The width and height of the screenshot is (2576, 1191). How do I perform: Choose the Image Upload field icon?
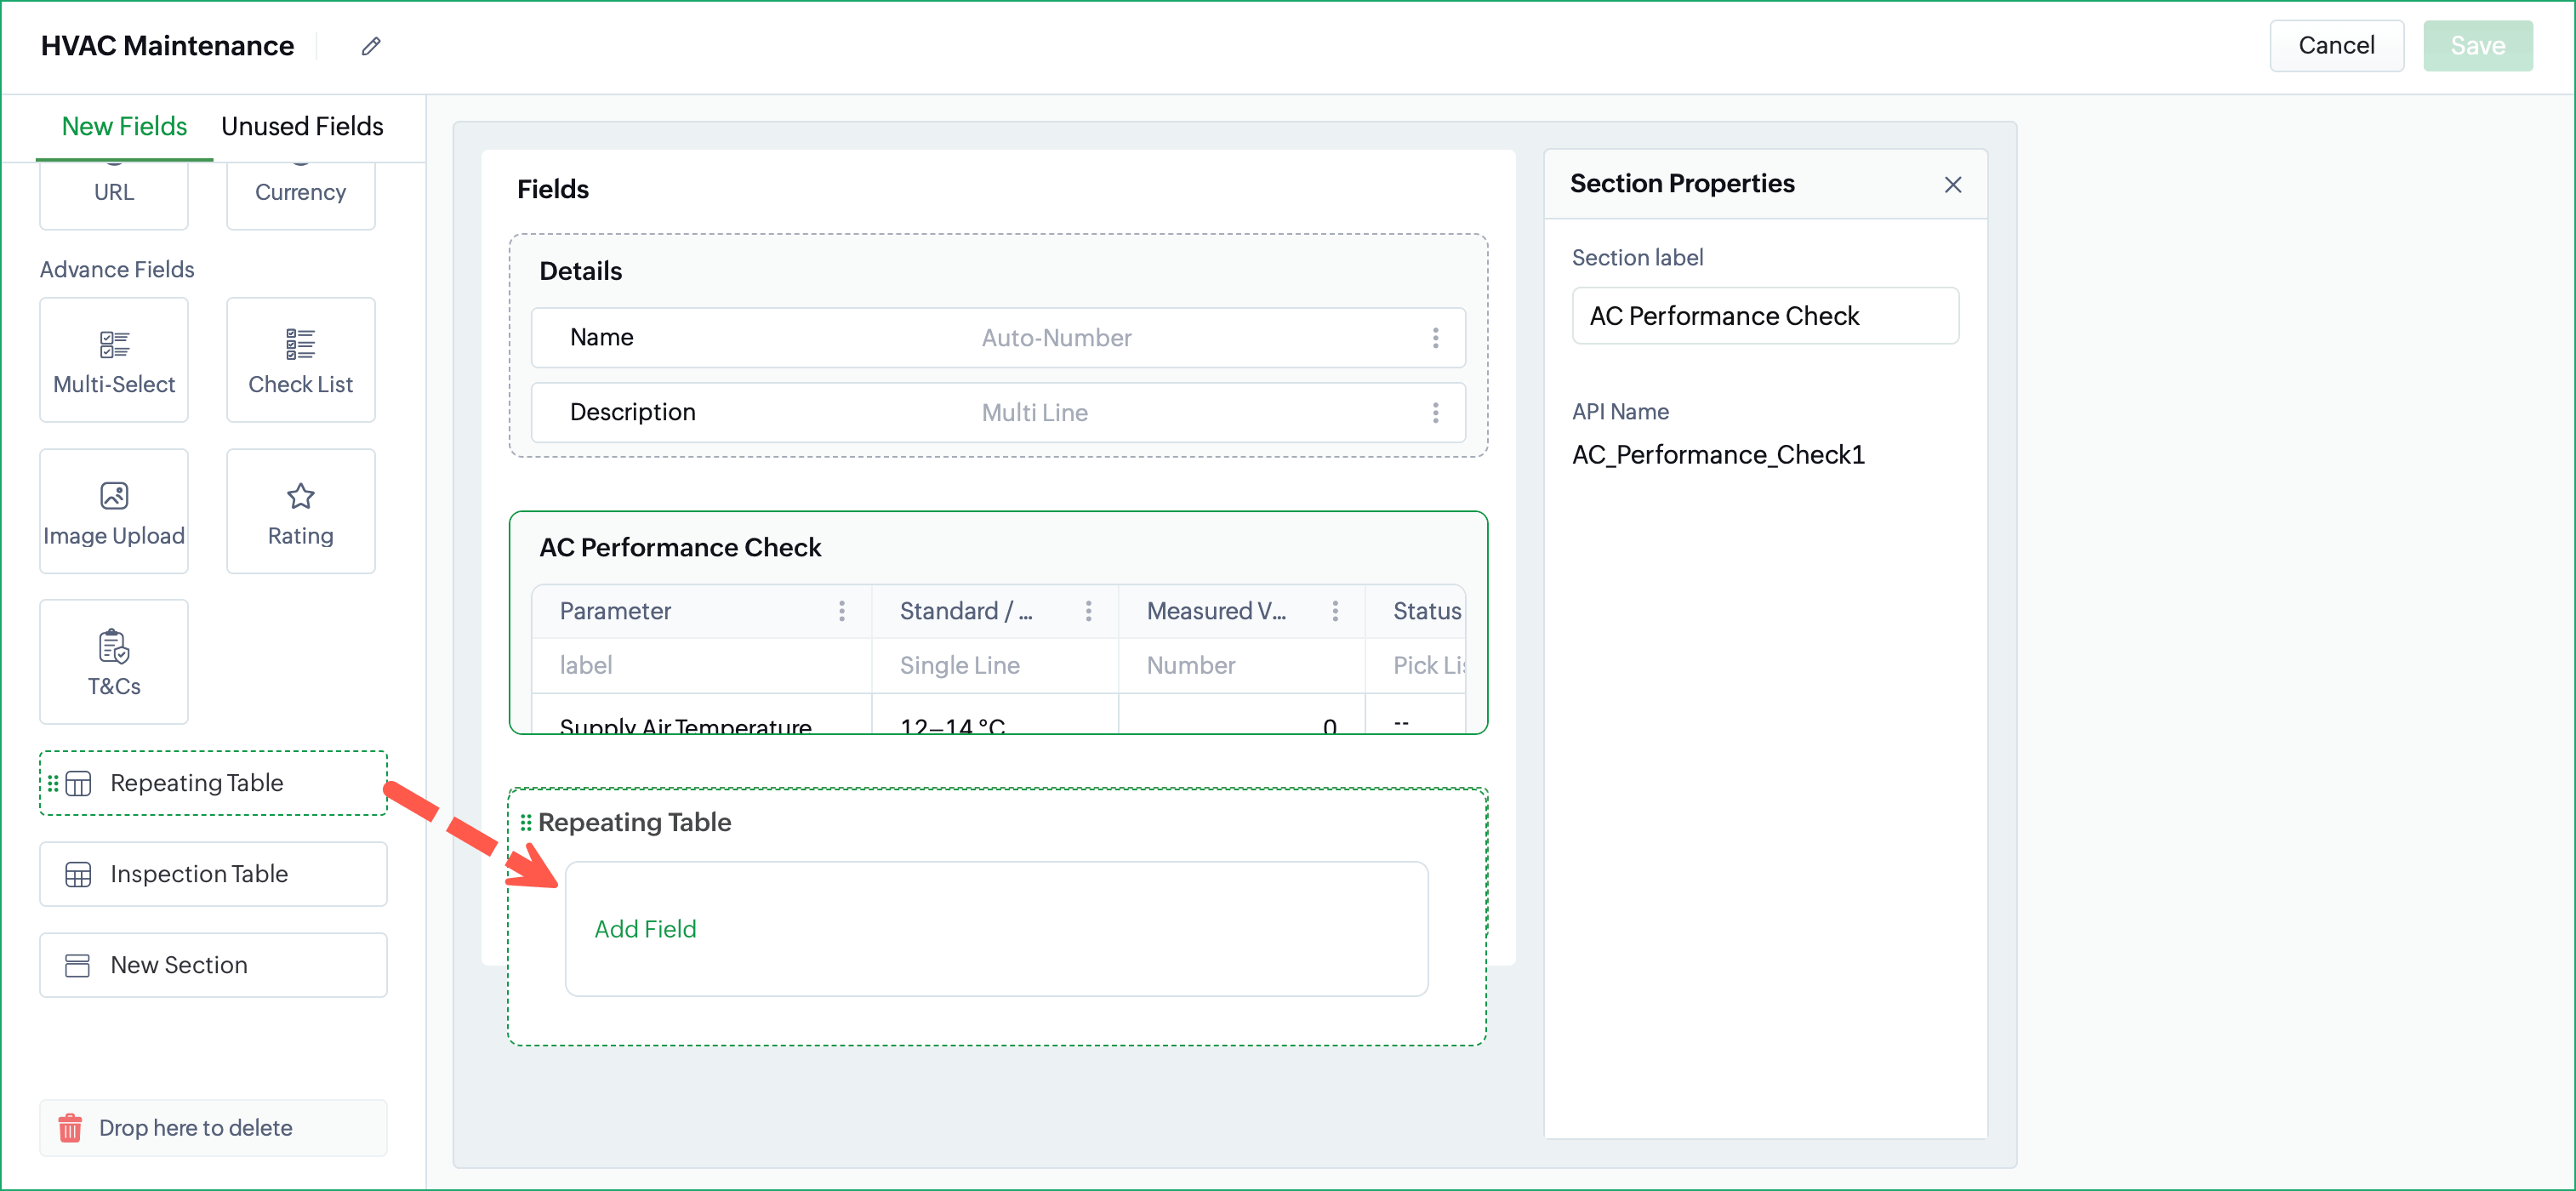(114, 495)
